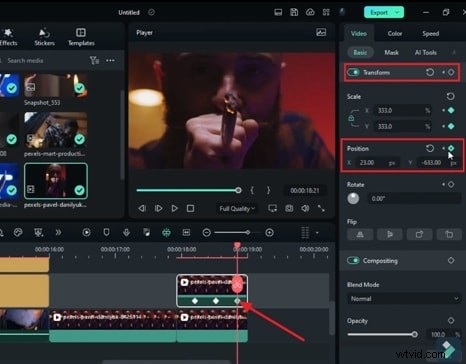Click the rotate counterclockwise button
Screen dimensions: 466x364
(449, 234)
